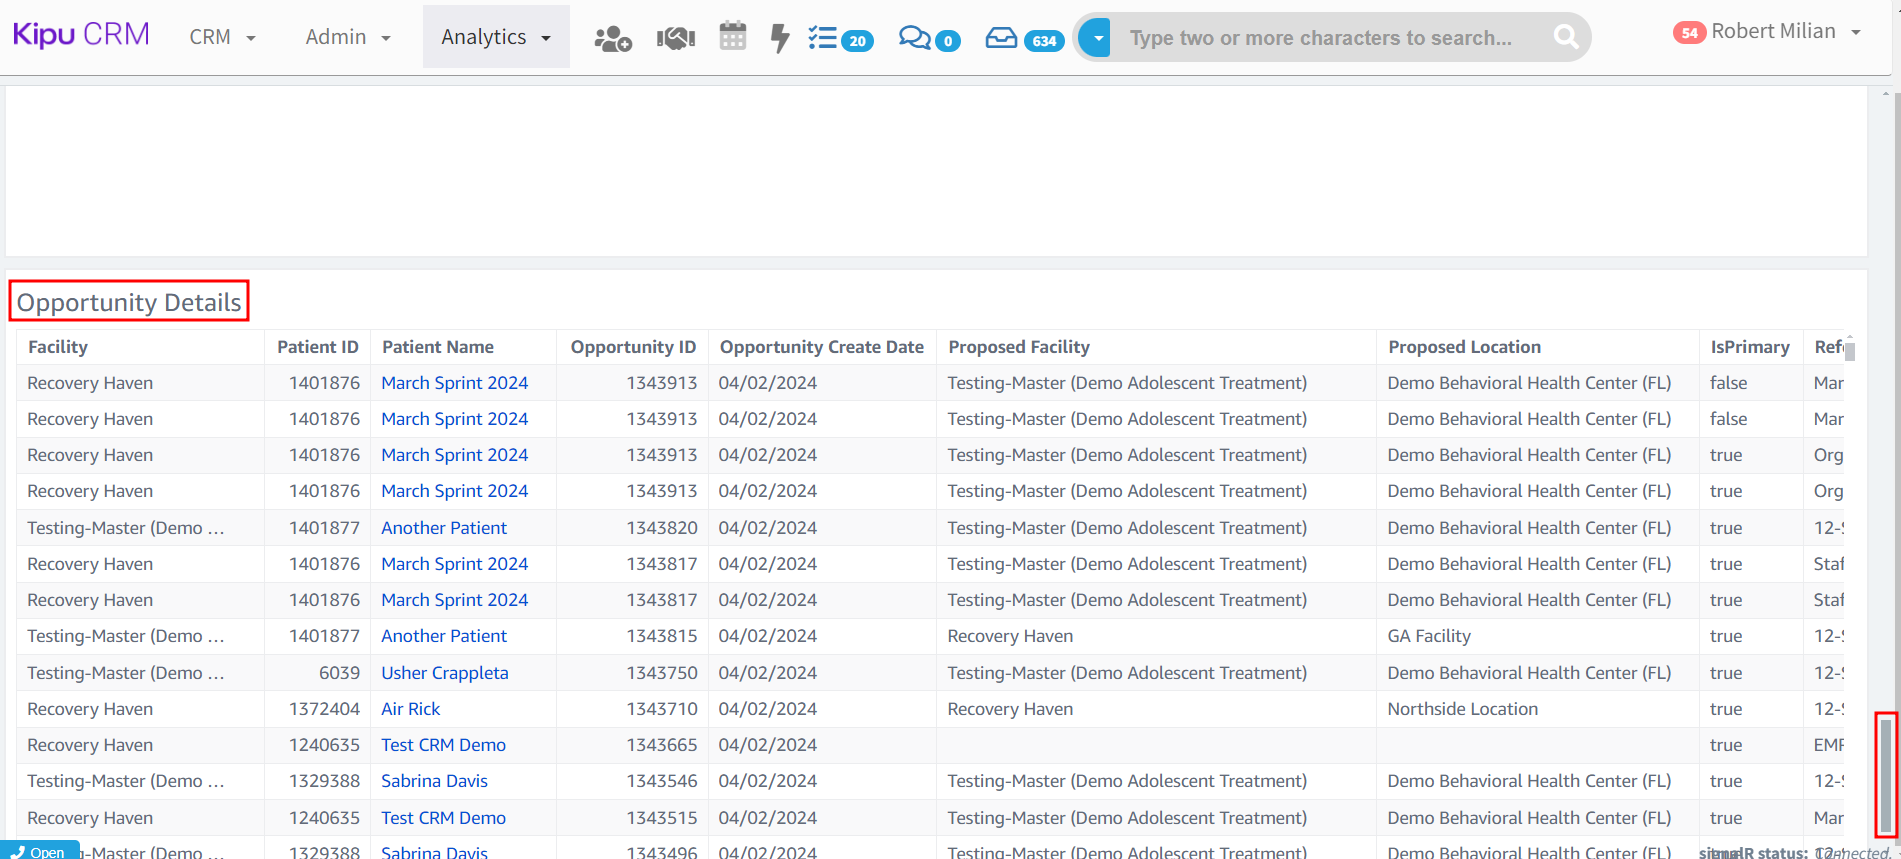Click the Open phone button
This screenshot has height=859, width=1901.
click(x=39, y=851)
